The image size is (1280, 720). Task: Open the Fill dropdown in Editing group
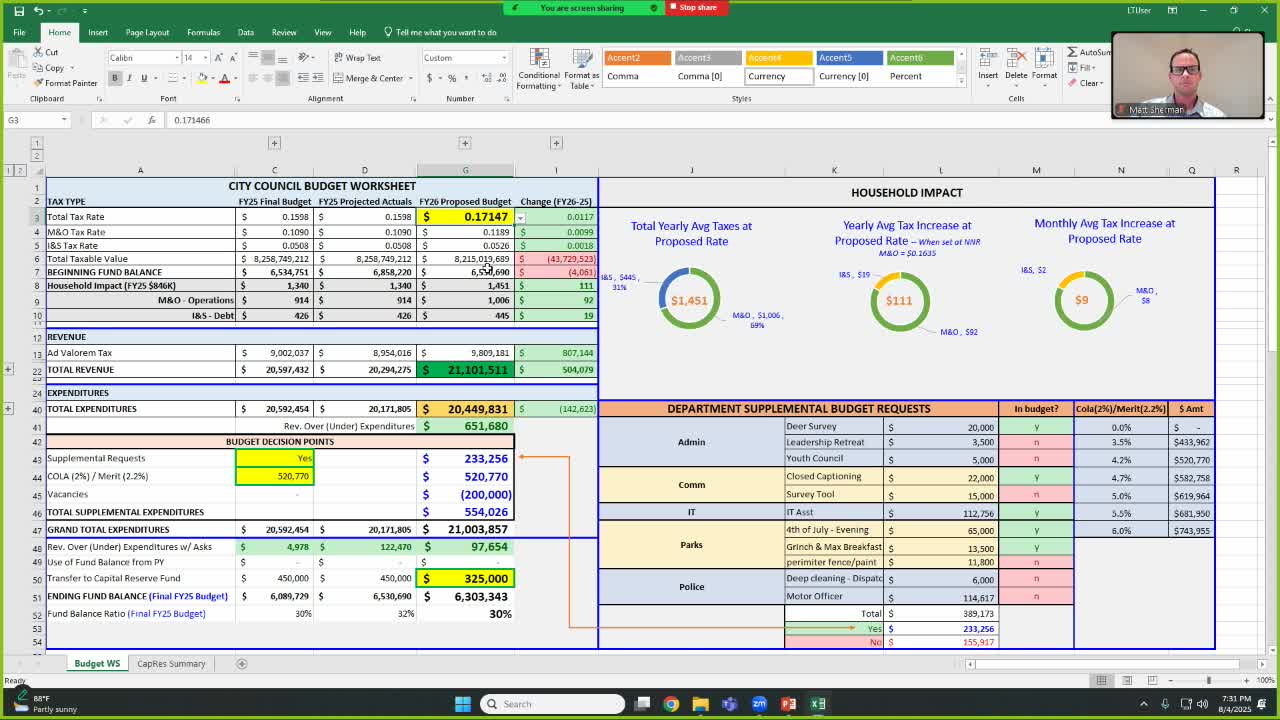1084,68
